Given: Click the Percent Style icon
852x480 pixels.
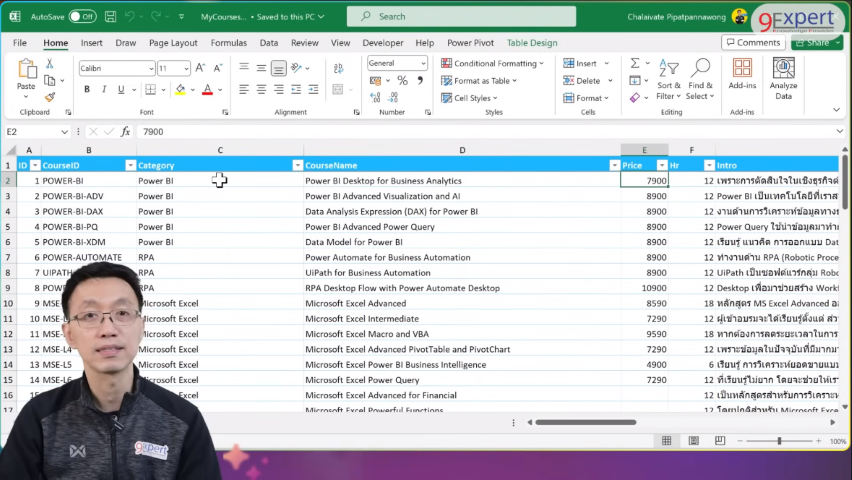Looking at the screenshot, I should pyautogui.click(x=402, y=80).
